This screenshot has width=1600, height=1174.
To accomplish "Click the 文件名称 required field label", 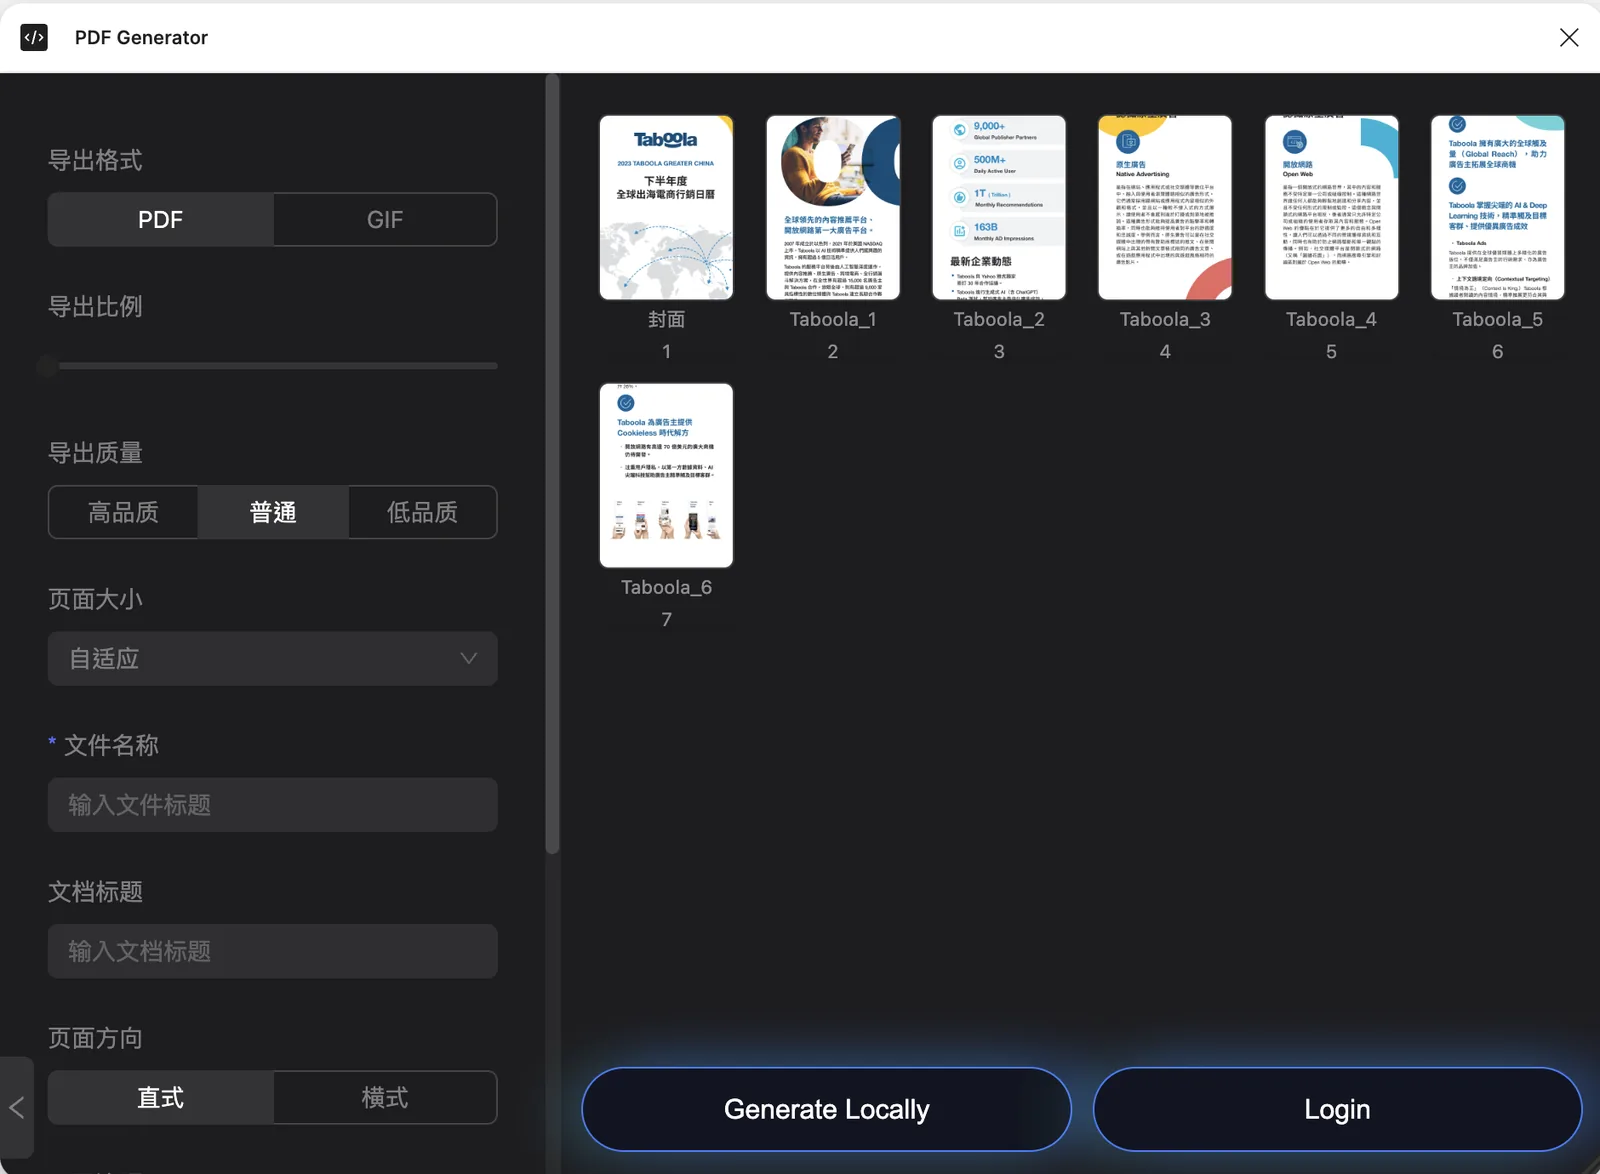I will coord(111,745).
